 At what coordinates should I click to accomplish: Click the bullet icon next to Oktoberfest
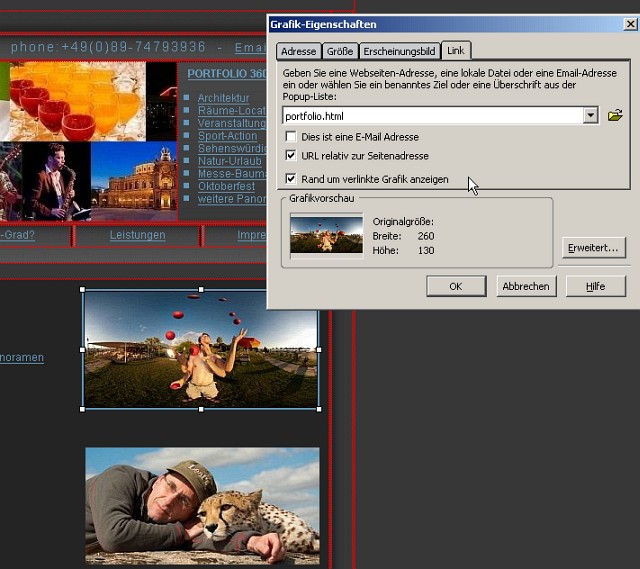tap(187, 187)
